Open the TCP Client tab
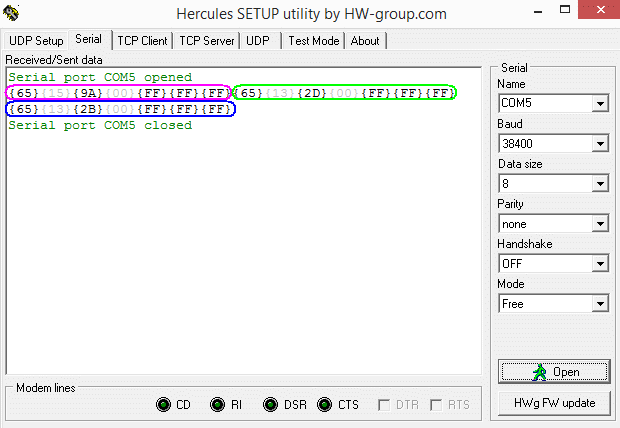620x428 pixels. click(142, 41)
